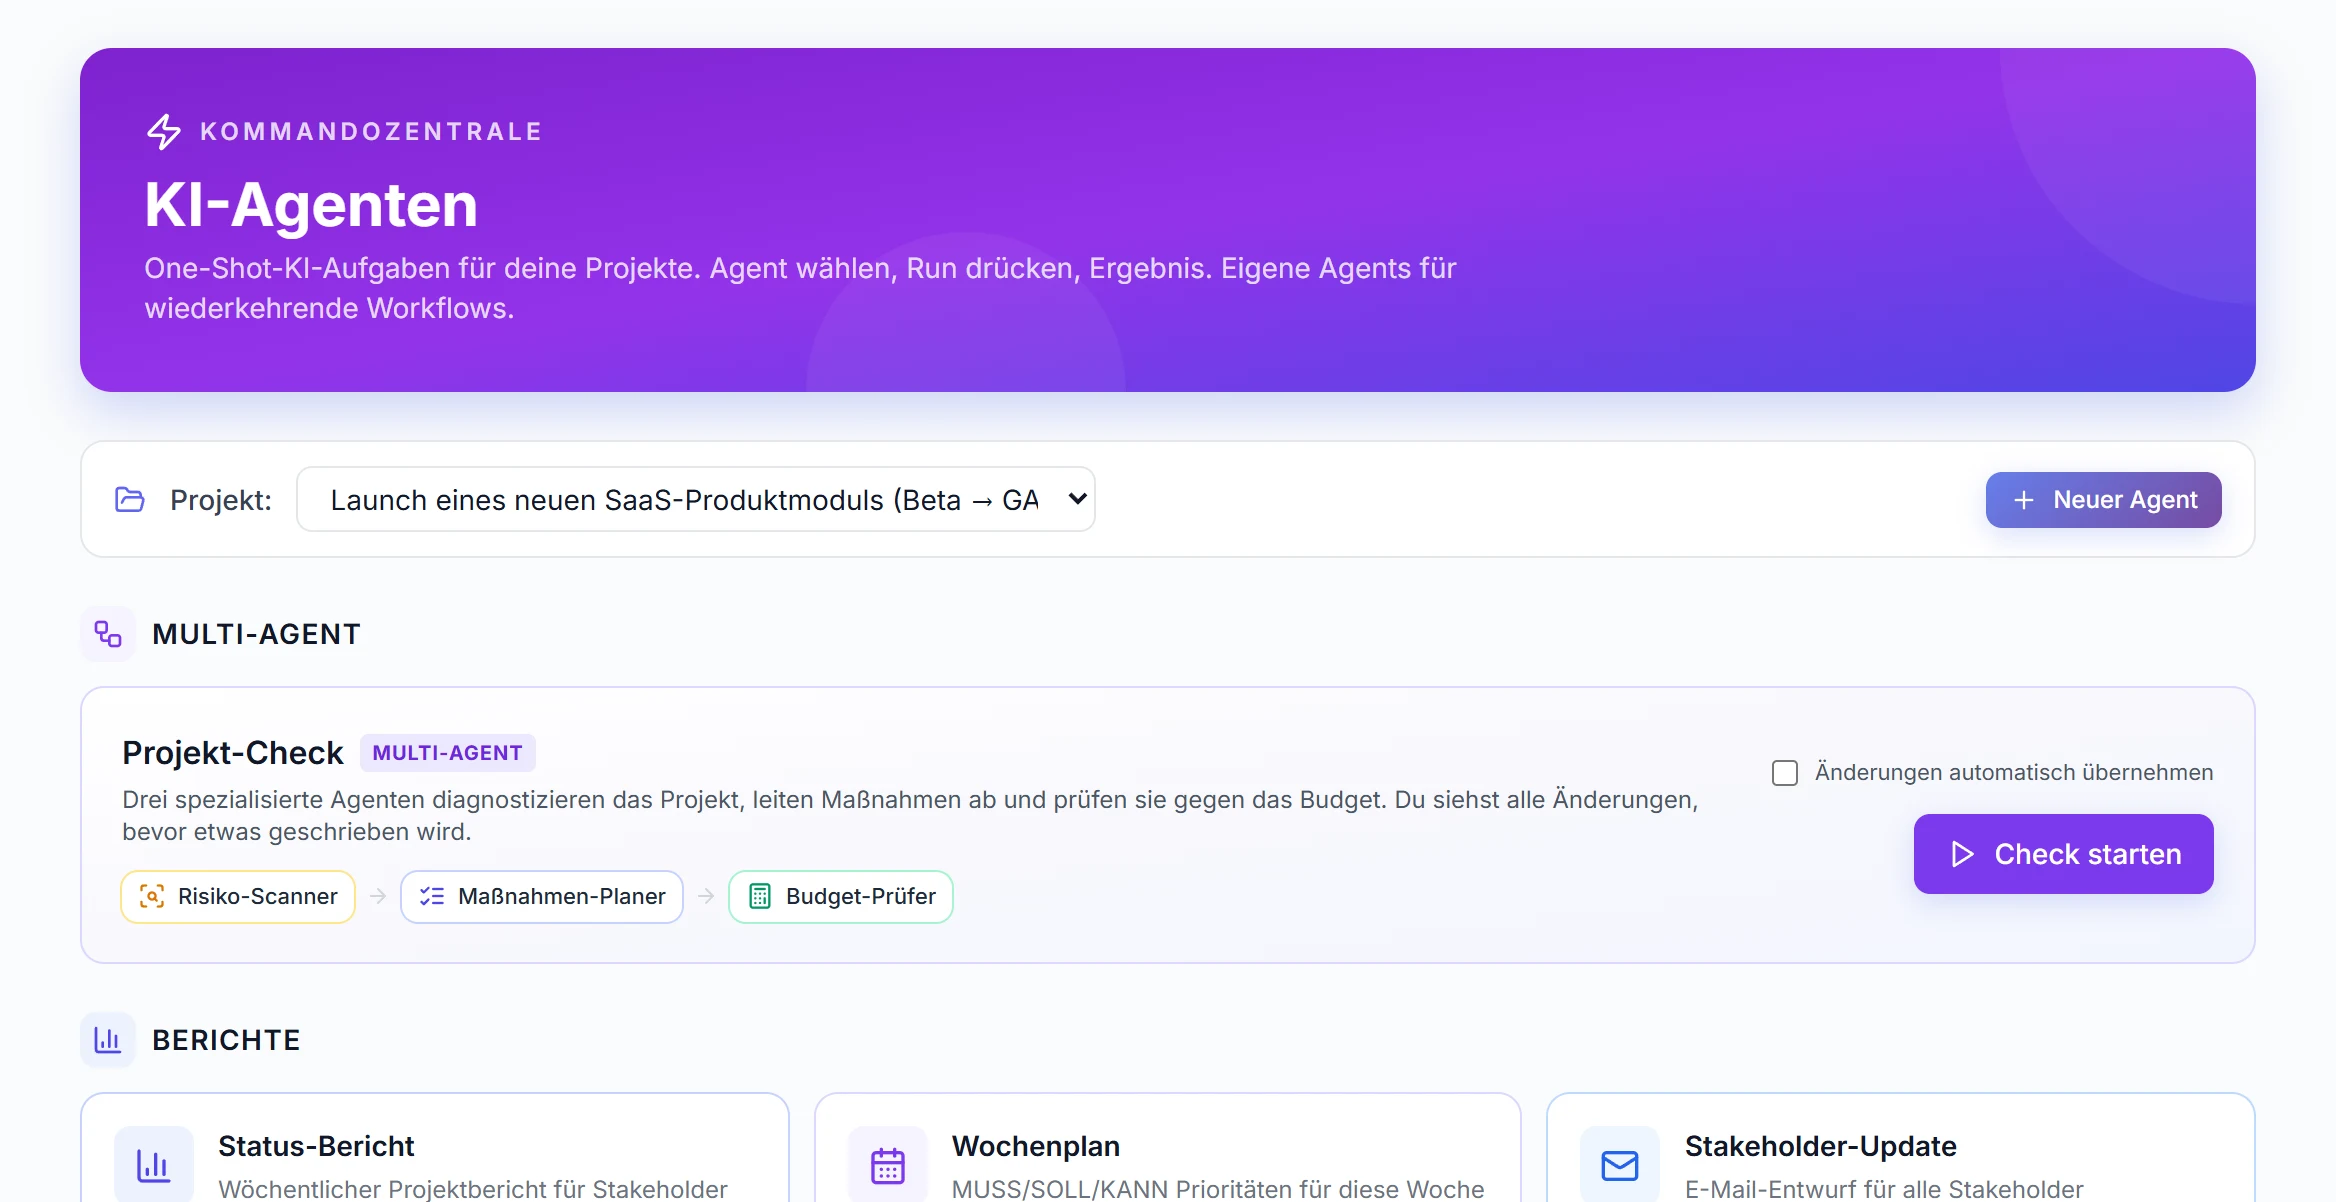
Task: Click 'E-Mail-Entwurf für alle Stakeholder' text
Action: click(x=1884, y=1189)
